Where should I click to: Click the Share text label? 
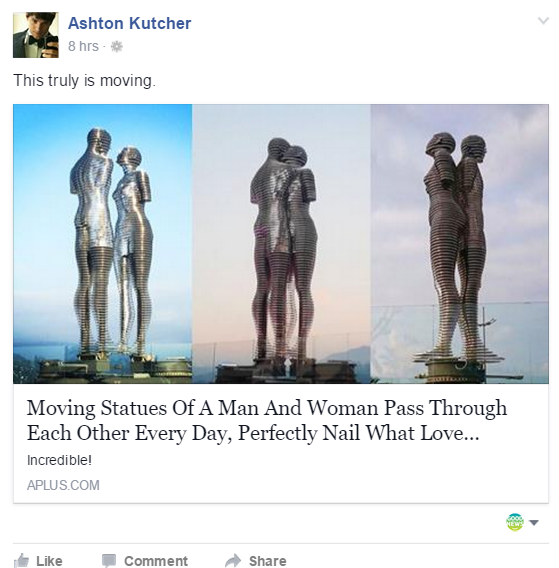[267, 561]
